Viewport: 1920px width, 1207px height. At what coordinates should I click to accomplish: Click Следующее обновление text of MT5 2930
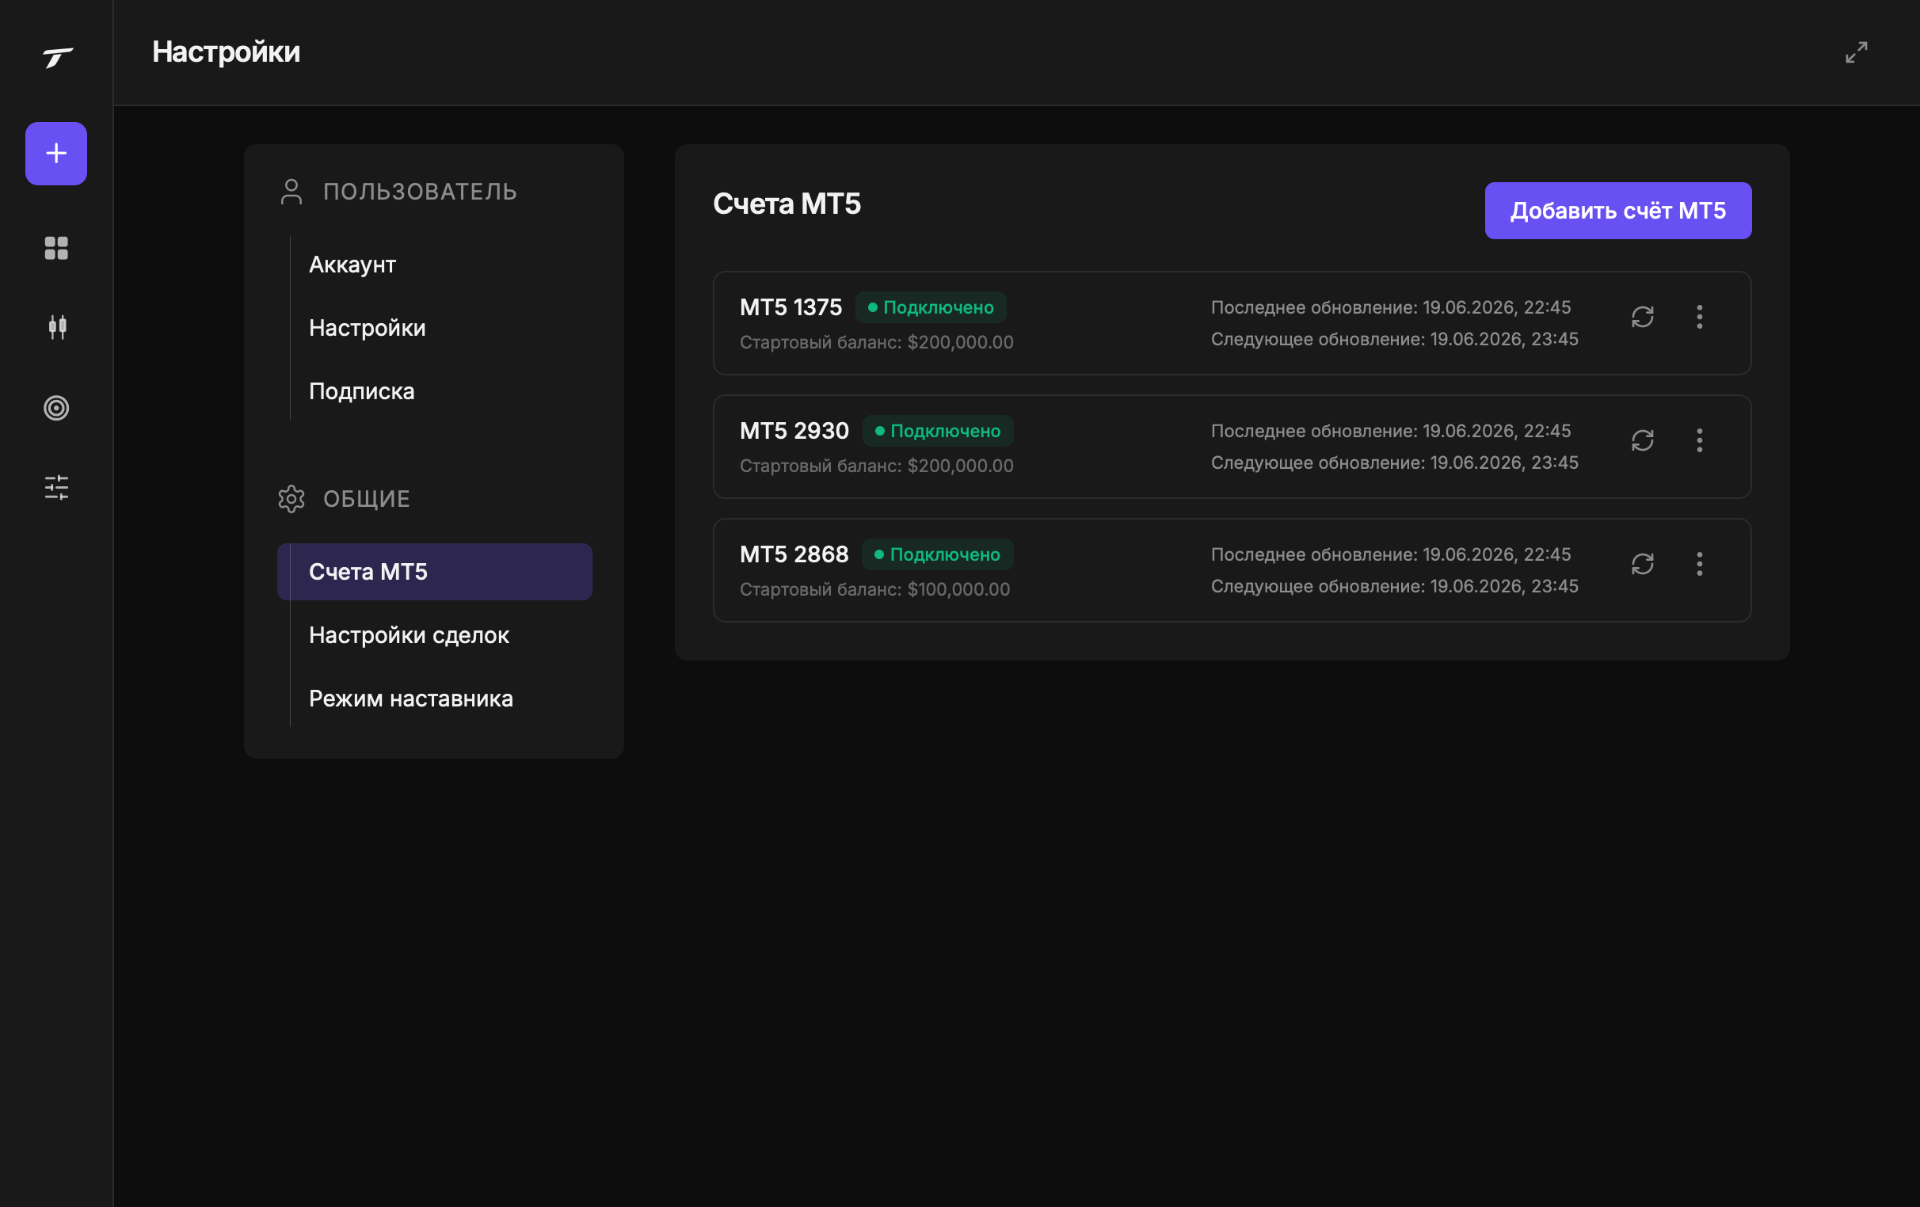click(1394, 463)
